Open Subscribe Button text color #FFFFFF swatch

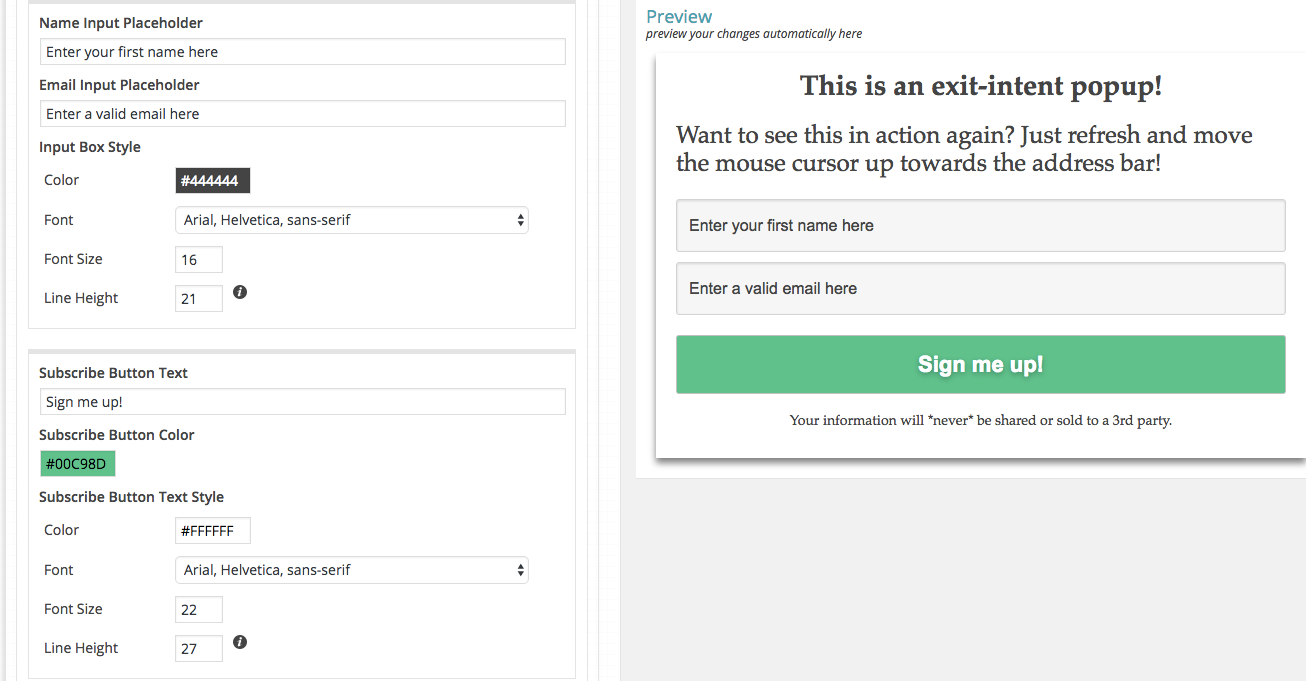click(212, 531)
